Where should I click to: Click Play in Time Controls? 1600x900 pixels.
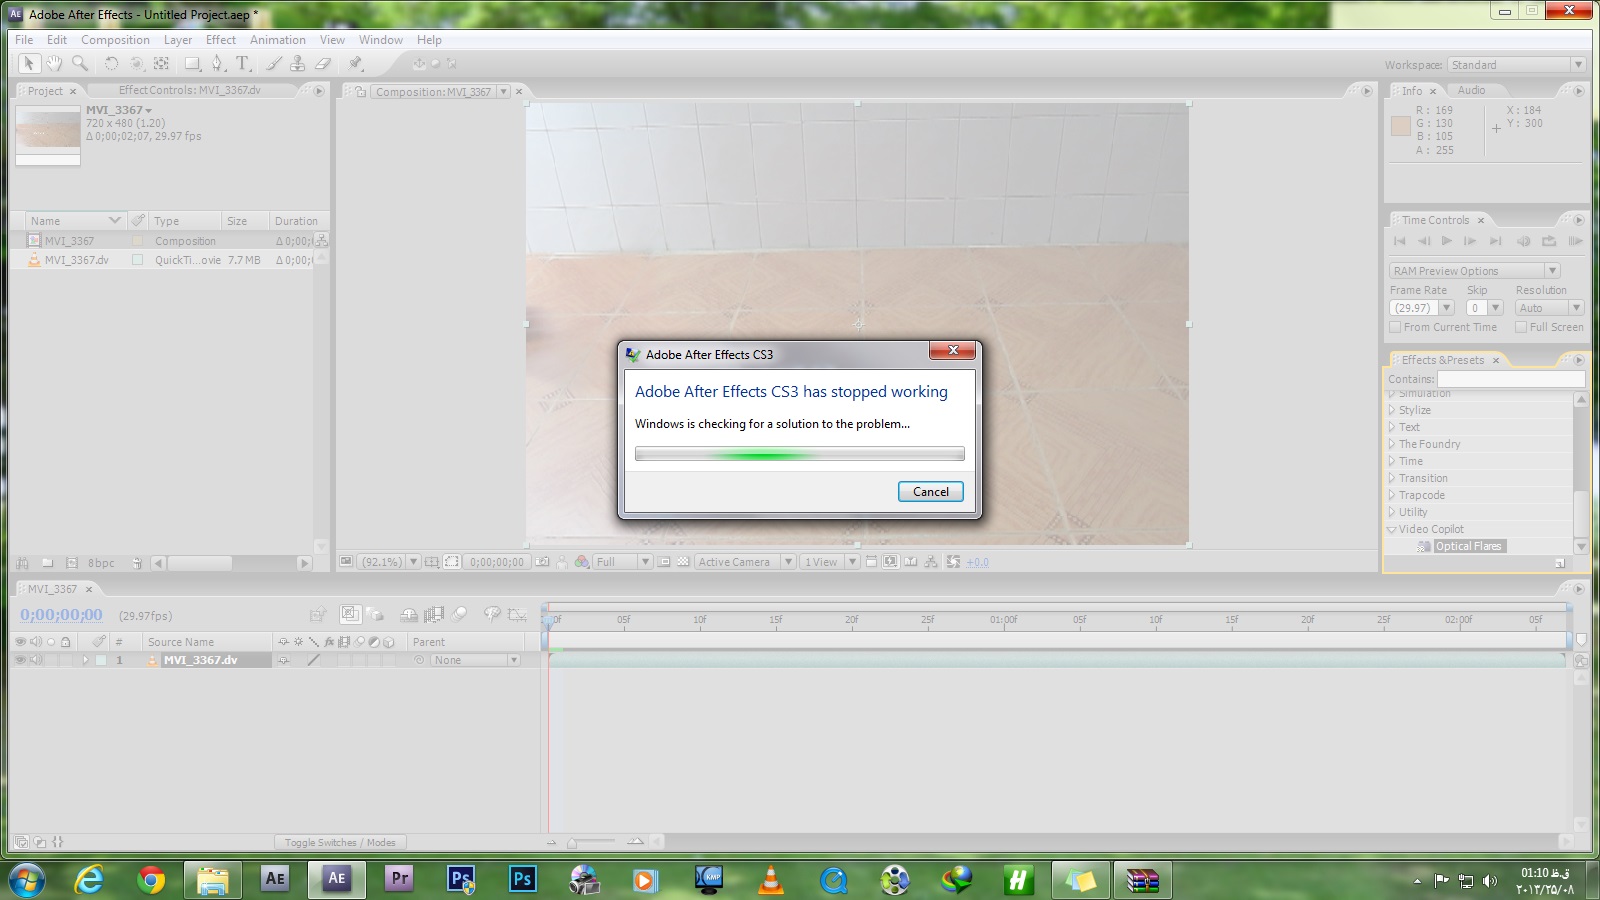[x=1446, y=241]
